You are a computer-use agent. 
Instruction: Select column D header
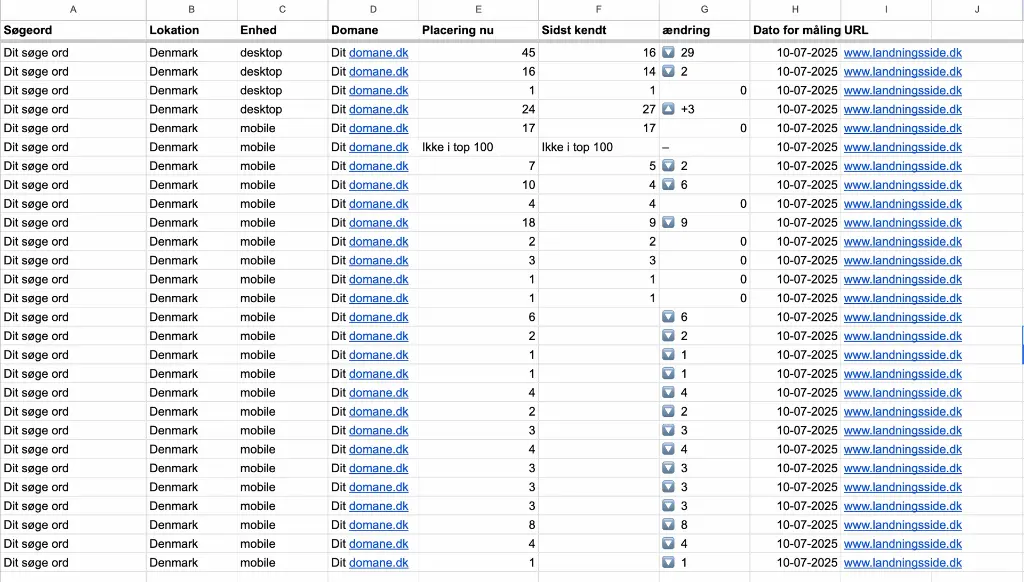(373, 9)
